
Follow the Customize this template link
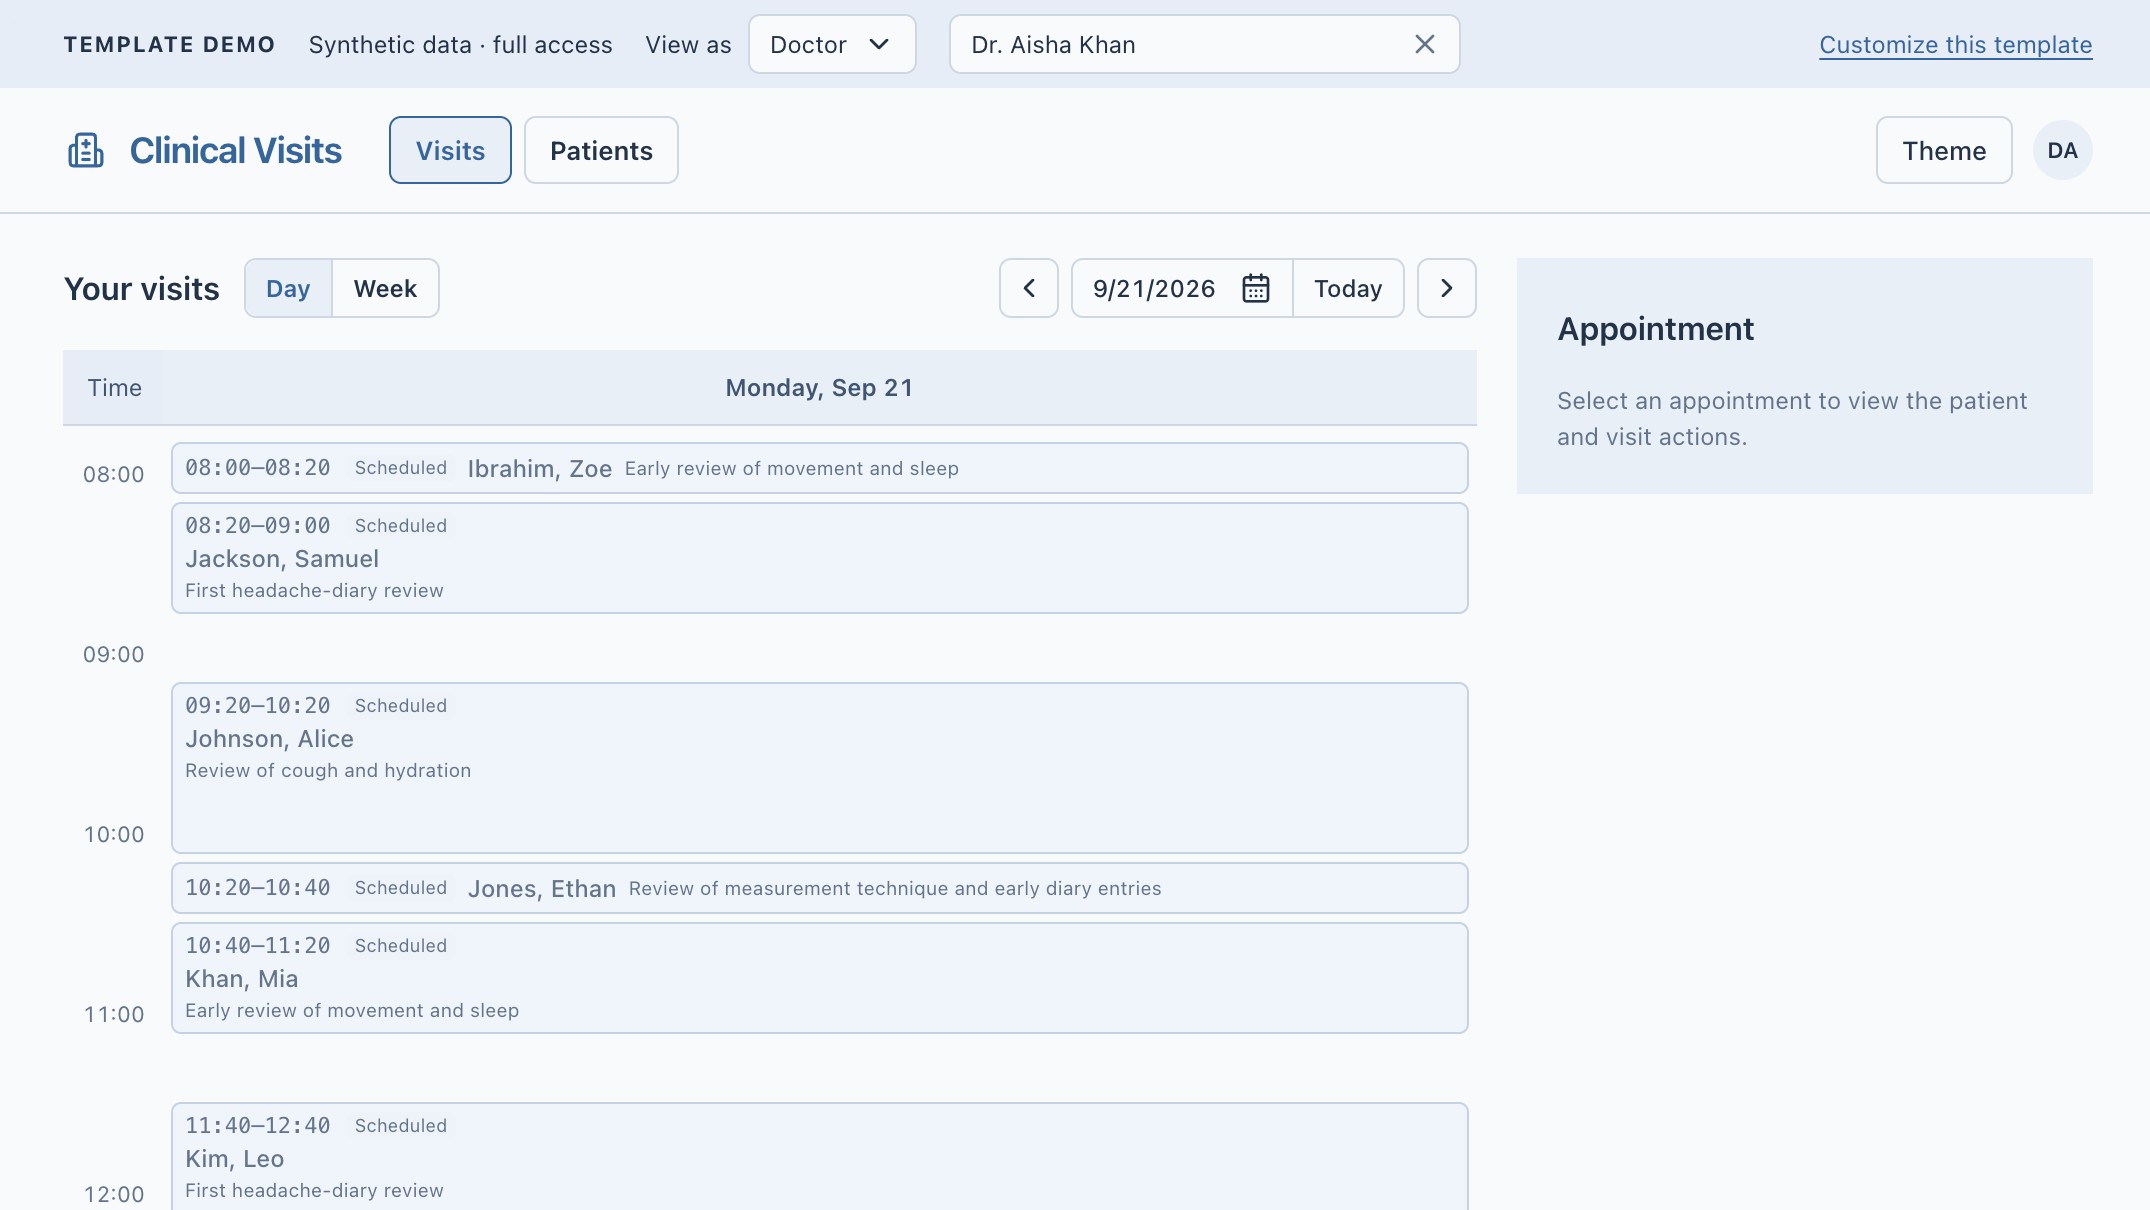(1956, 44)
